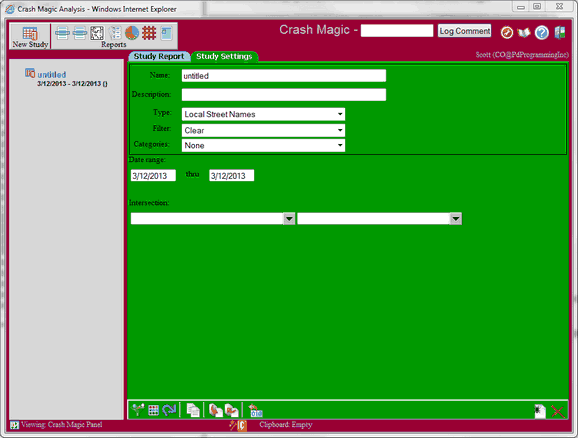Click the second Intersection street text field
The image size is (578, 438).
374,219
